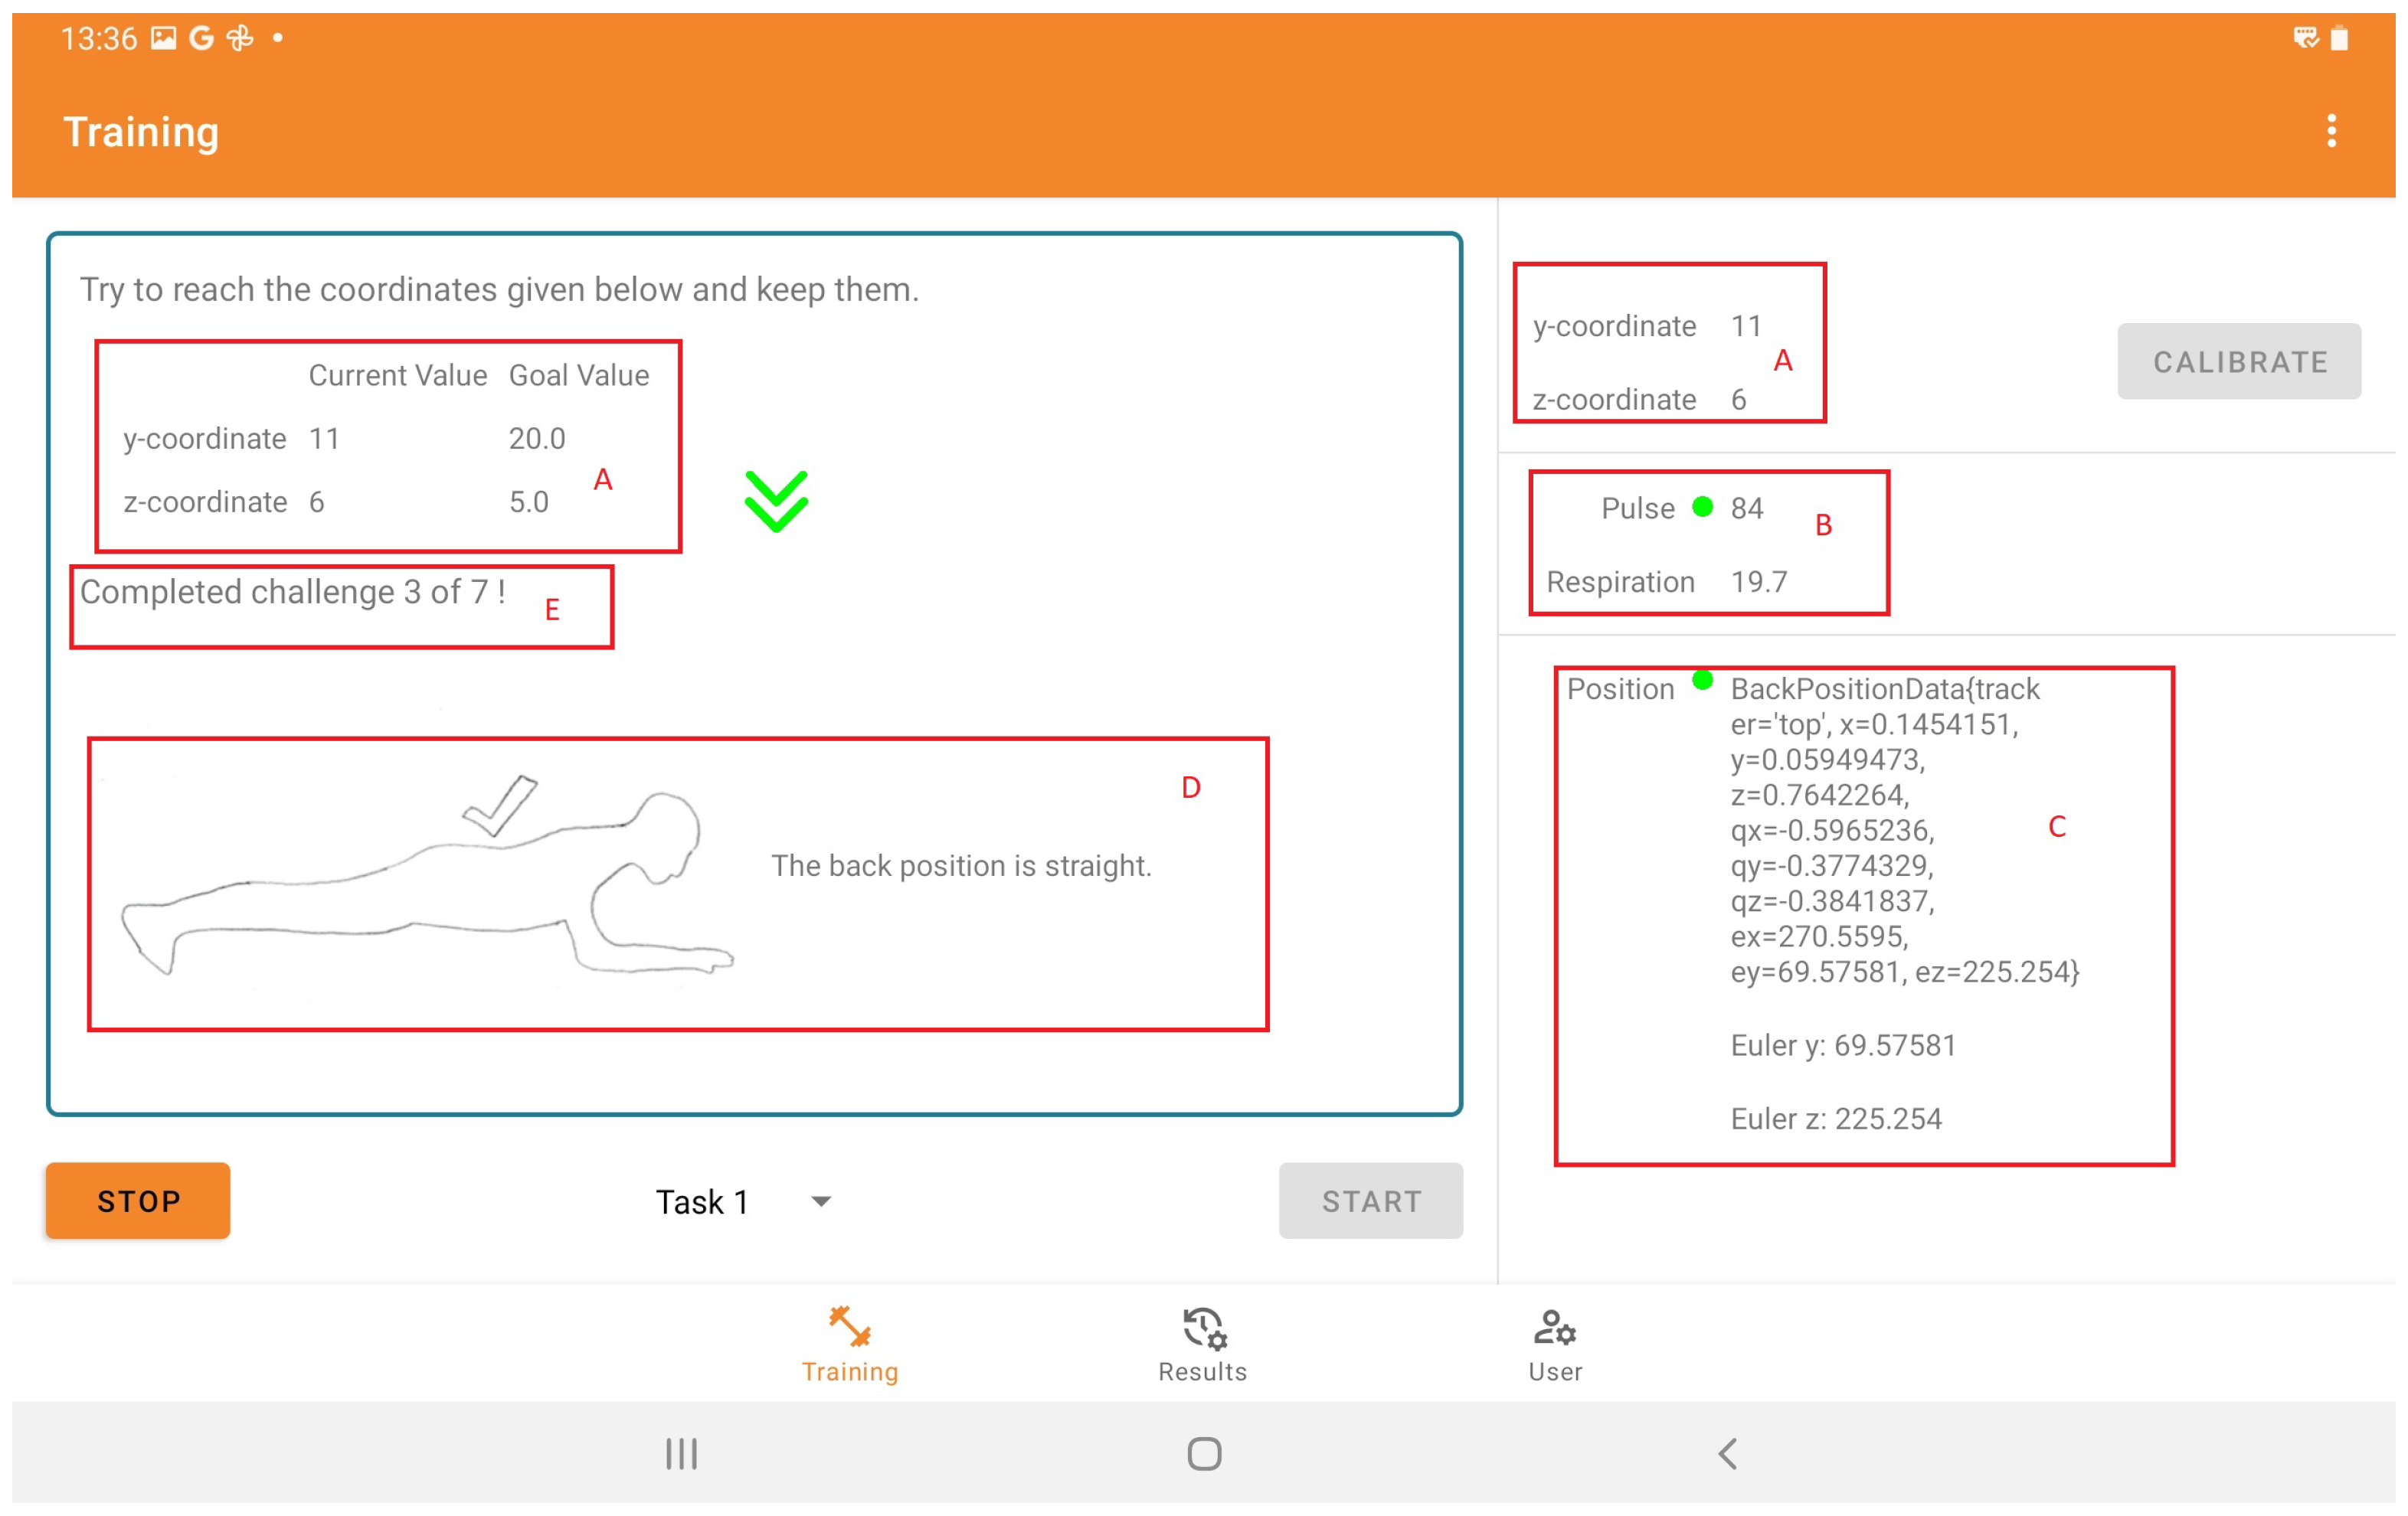
Task: Tap the green Pulse status dot
Action: (1702, 507)
